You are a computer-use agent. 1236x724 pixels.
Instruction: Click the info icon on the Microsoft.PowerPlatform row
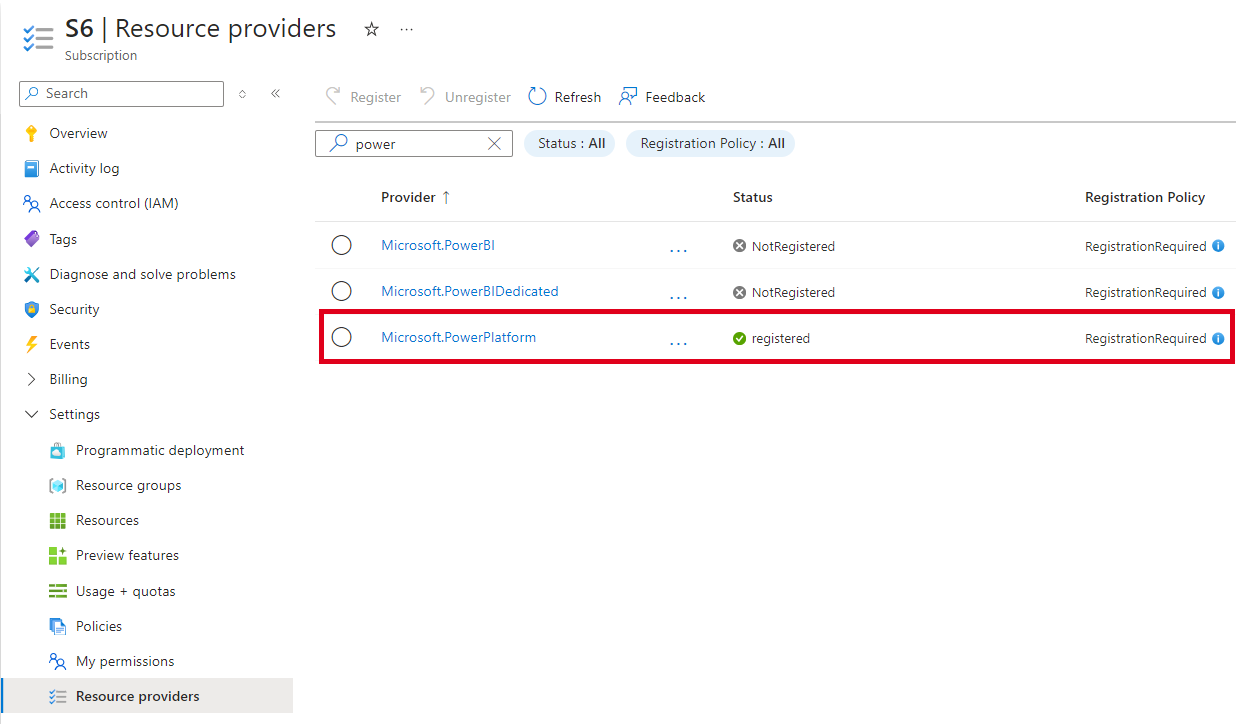[x=1218, y=339]
